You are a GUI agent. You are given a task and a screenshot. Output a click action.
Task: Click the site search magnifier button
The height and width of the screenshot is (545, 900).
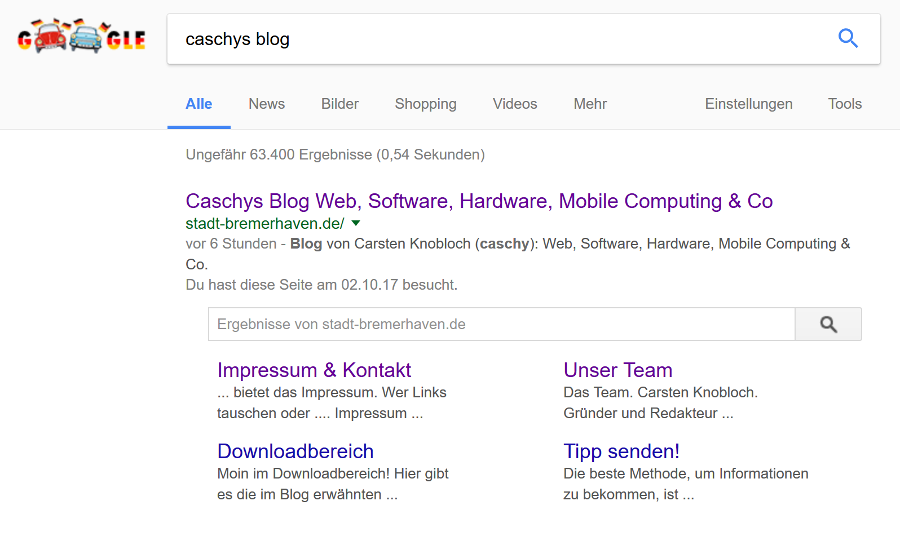[828, 324]
